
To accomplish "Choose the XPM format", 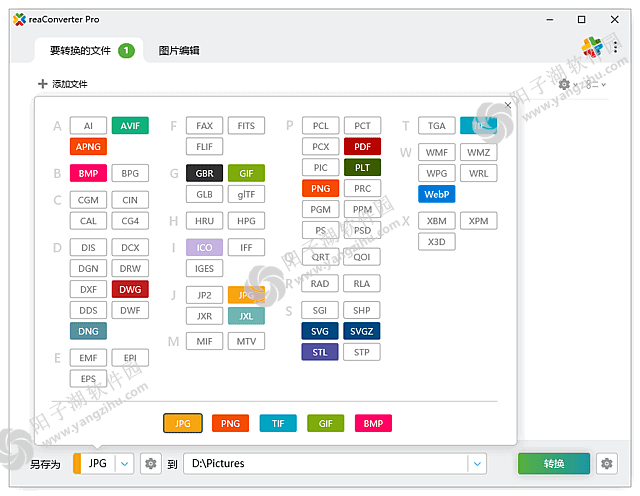I will click(x=478, y=221).
